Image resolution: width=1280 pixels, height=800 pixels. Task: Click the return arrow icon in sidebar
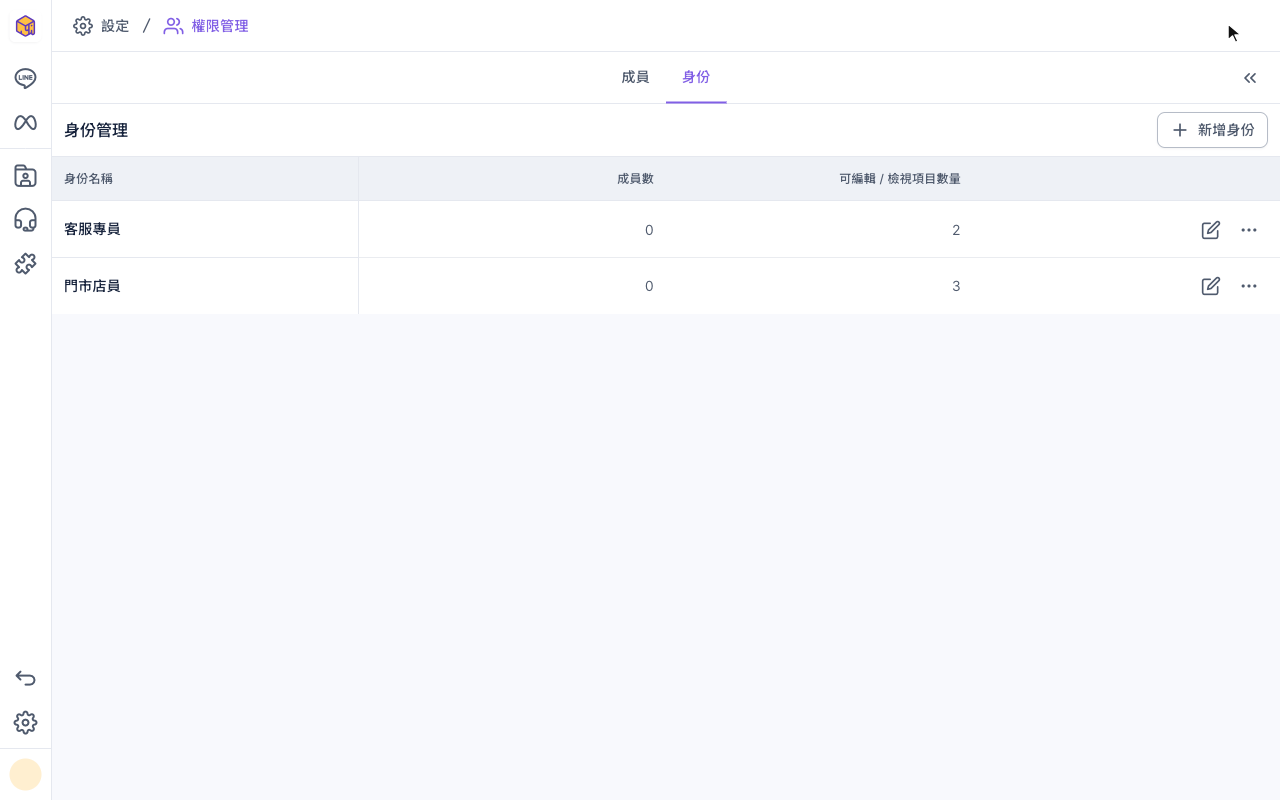point(25,678)
